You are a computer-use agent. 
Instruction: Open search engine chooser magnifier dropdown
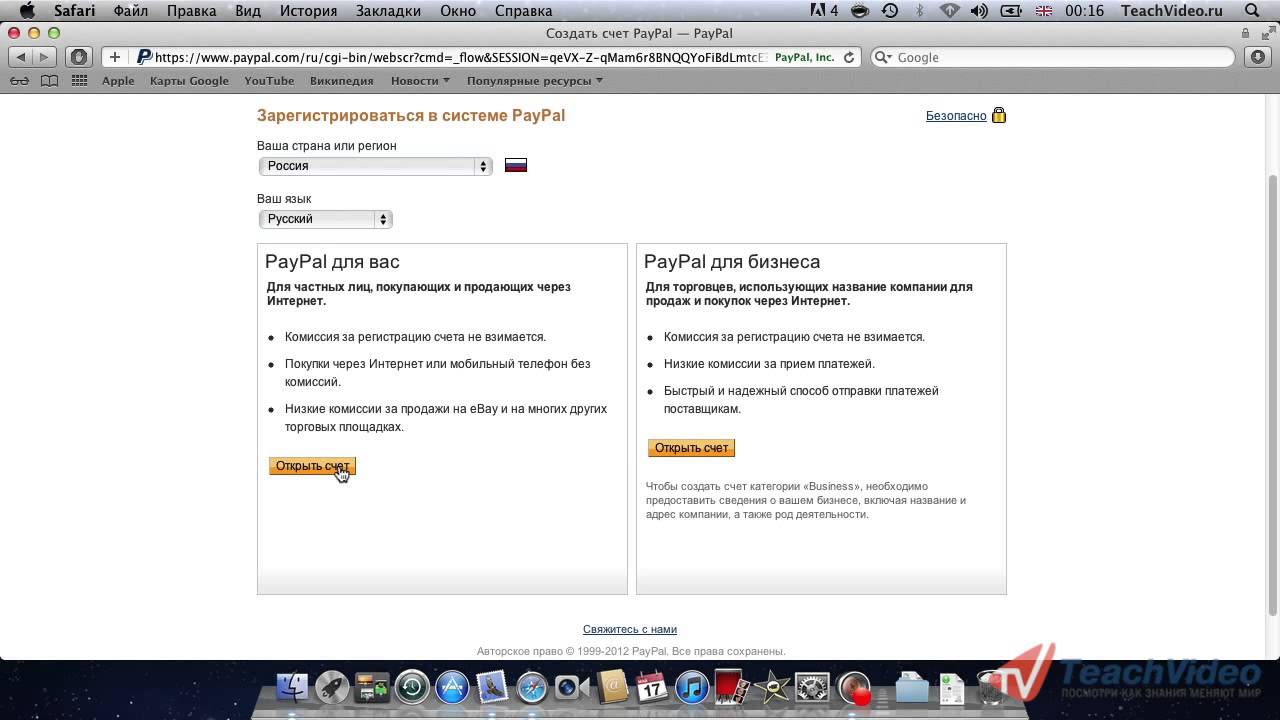pyautogui.click(x=884, y=58)
